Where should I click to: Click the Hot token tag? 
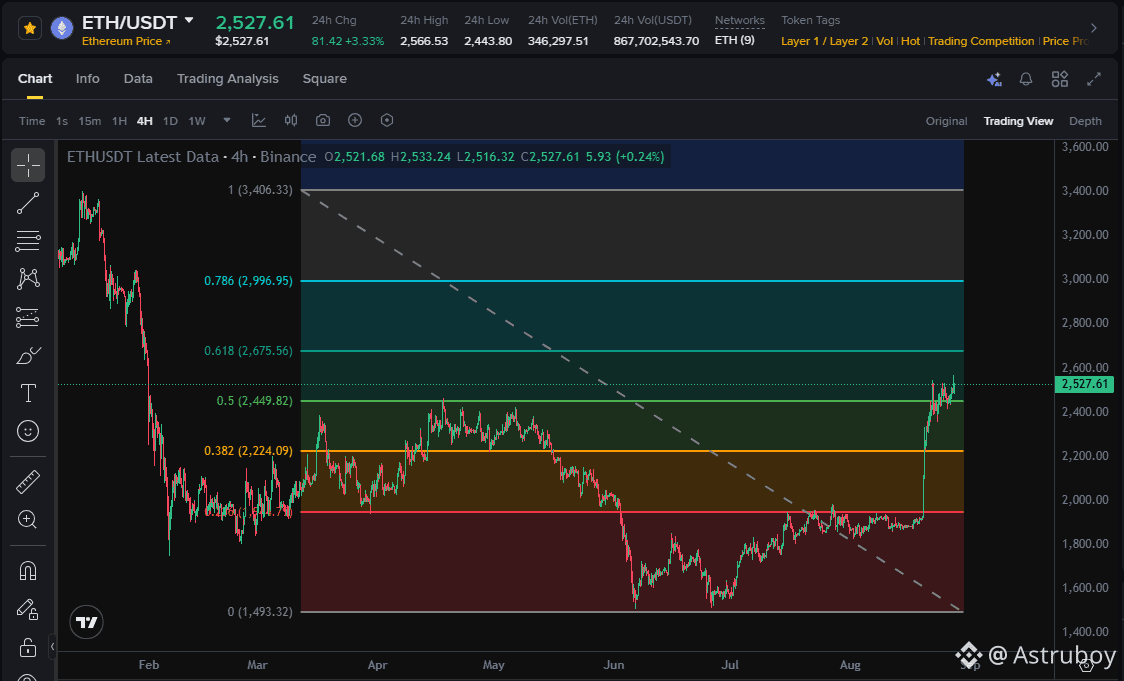(x=910, y=42)
